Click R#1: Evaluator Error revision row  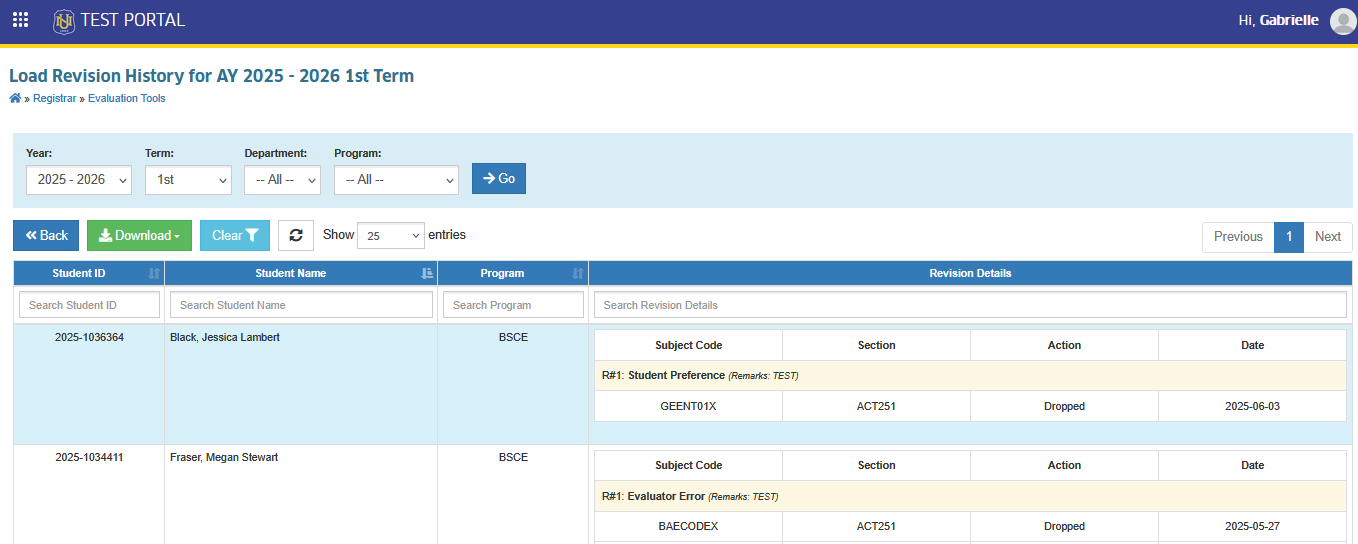tap(970, 496)
